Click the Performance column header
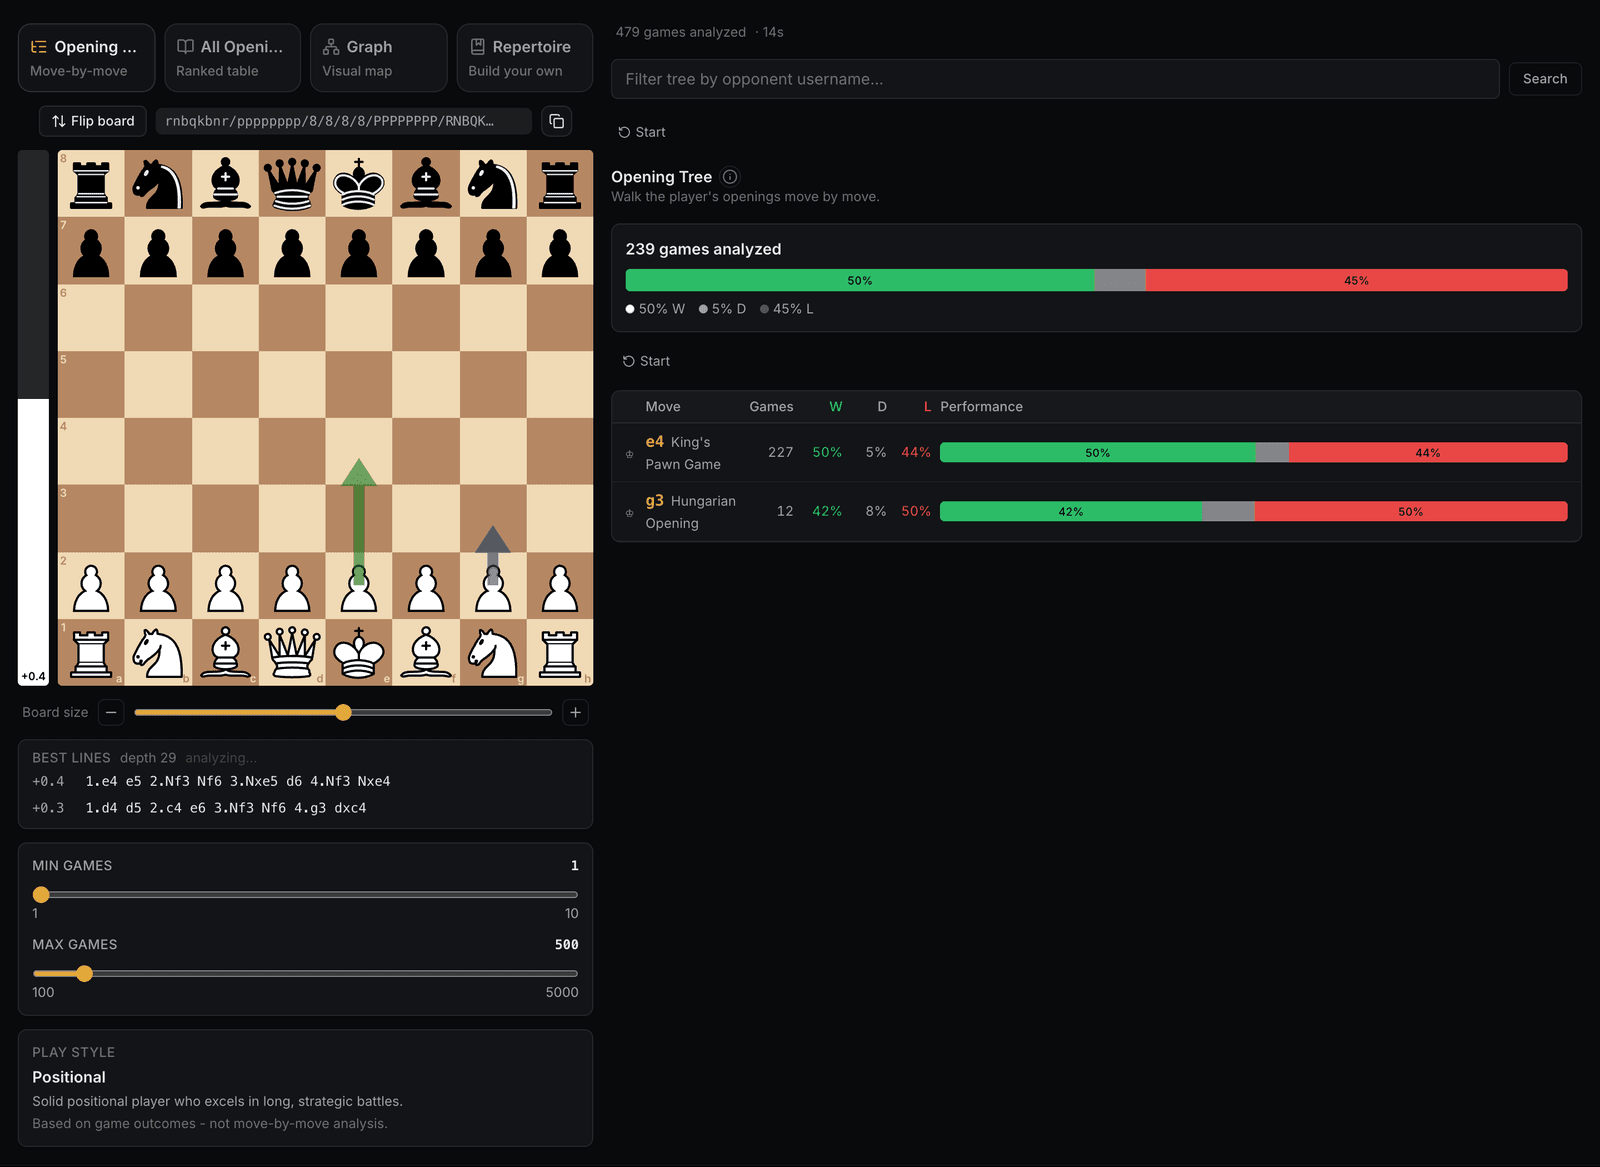 click(x=981, y=407)
